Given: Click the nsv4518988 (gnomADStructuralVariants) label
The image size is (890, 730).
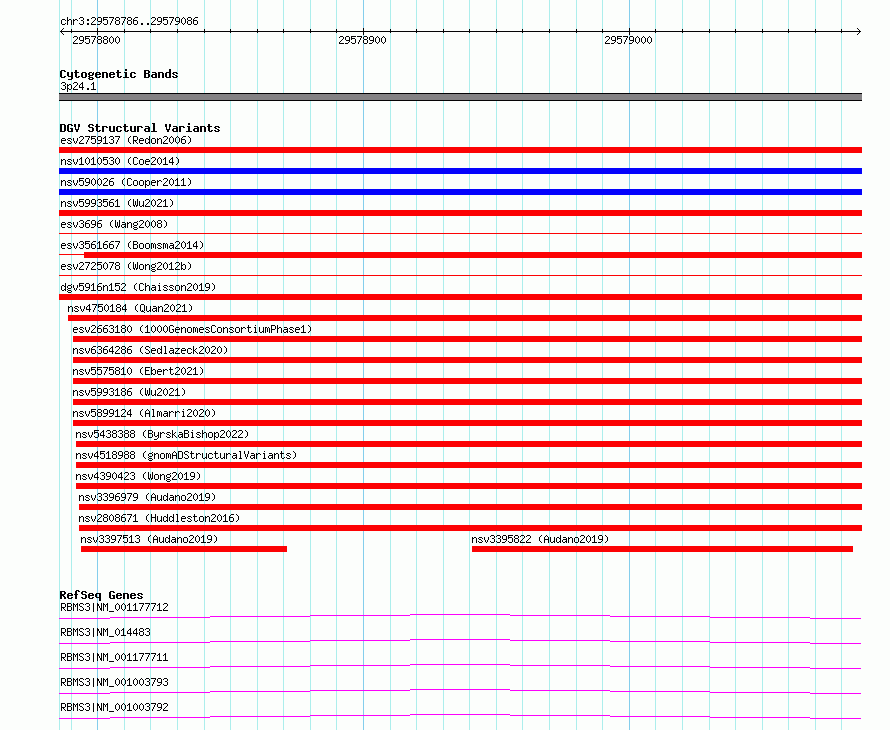Looking at the screenshot, I should pos(186,455).
